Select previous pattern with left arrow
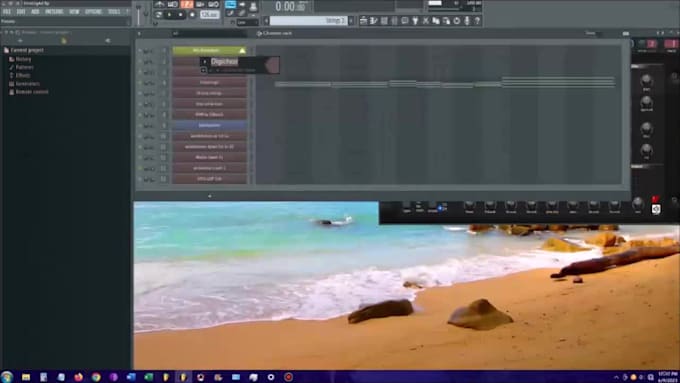The image size is (680, 383). click(266, 20)
